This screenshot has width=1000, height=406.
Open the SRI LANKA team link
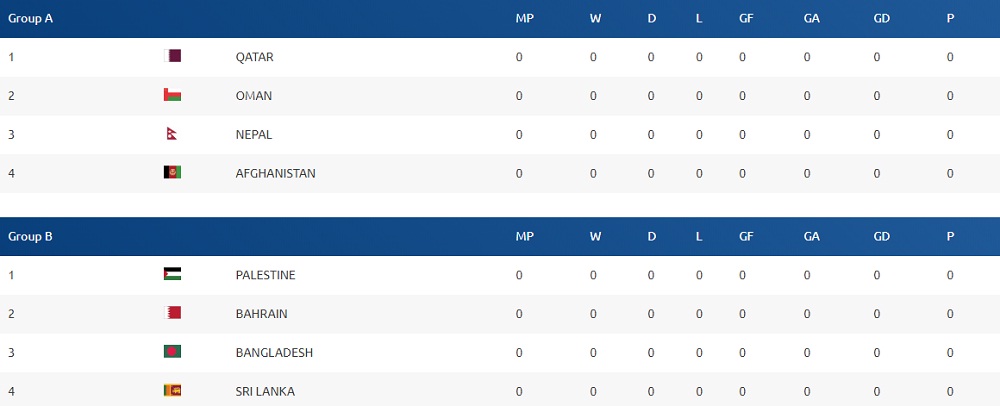(x=265, y=391)
